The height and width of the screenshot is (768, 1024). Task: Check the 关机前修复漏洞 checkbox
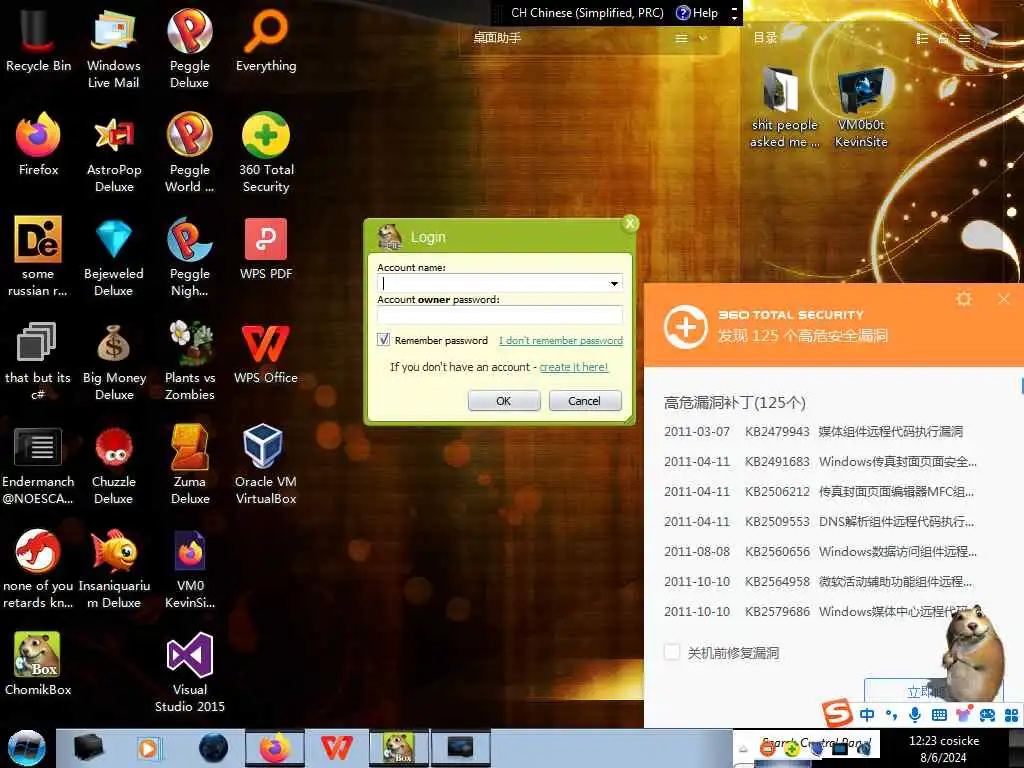(672, 652)
